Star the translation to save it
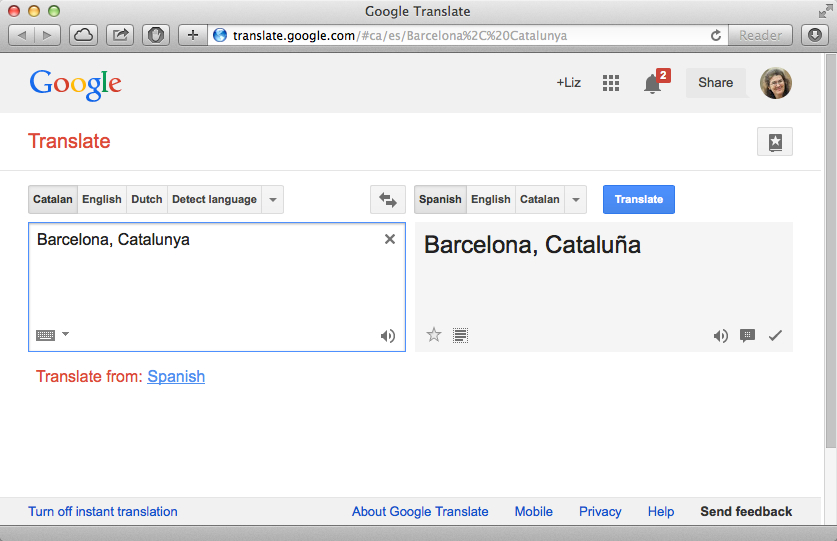 [x=434, y=335]
